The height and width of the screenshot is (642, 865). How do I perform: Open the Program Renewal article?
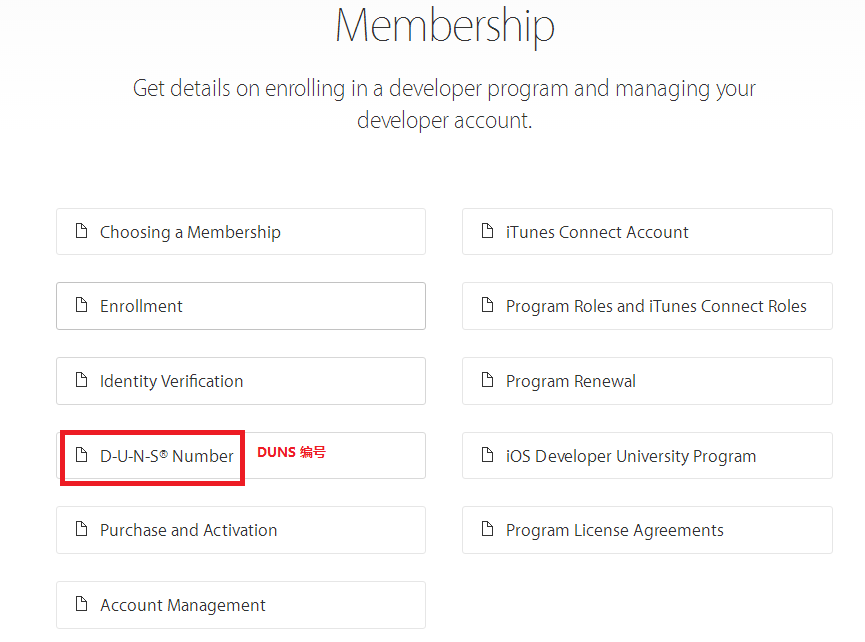(570, 381)
